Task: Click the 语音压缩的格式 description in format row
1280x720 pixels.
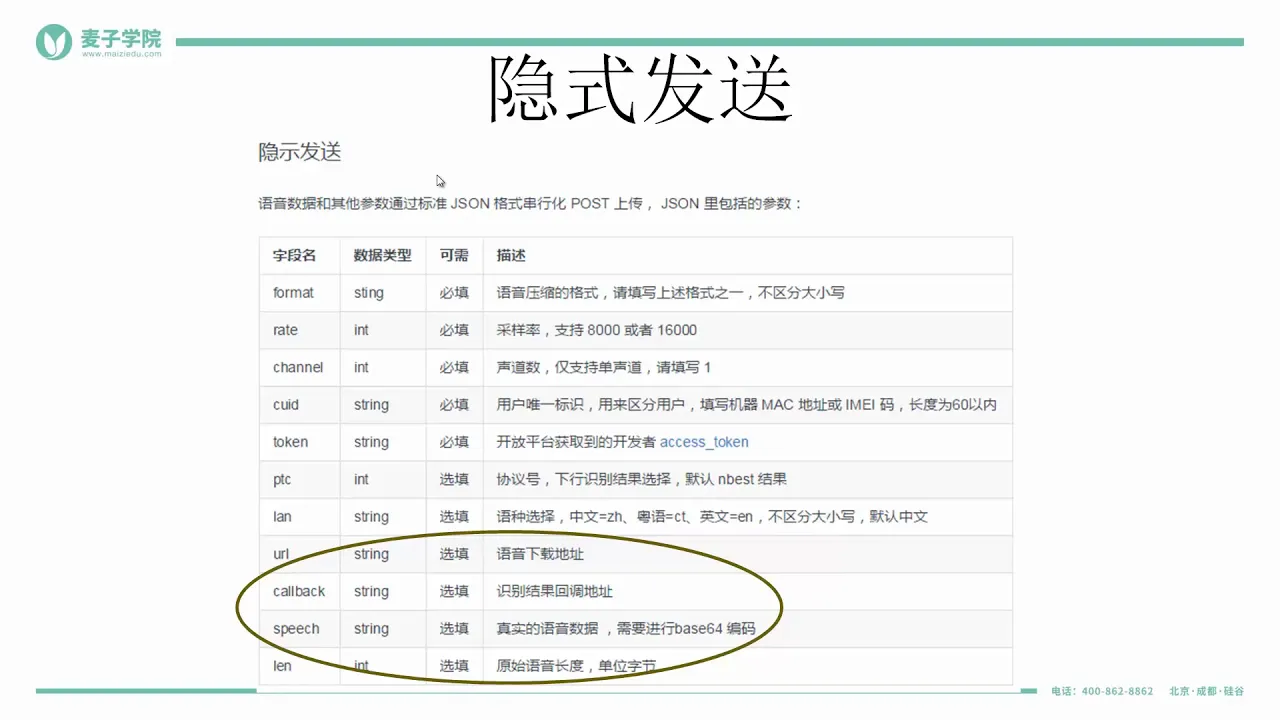Action: click(671, 293)
